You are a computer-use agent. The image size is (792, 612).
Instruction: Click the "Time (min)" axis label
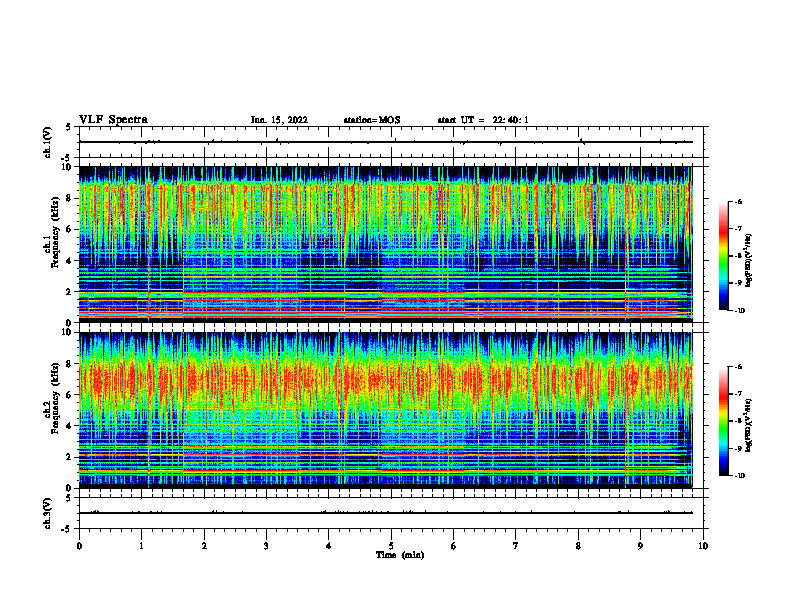coord(400,555)
